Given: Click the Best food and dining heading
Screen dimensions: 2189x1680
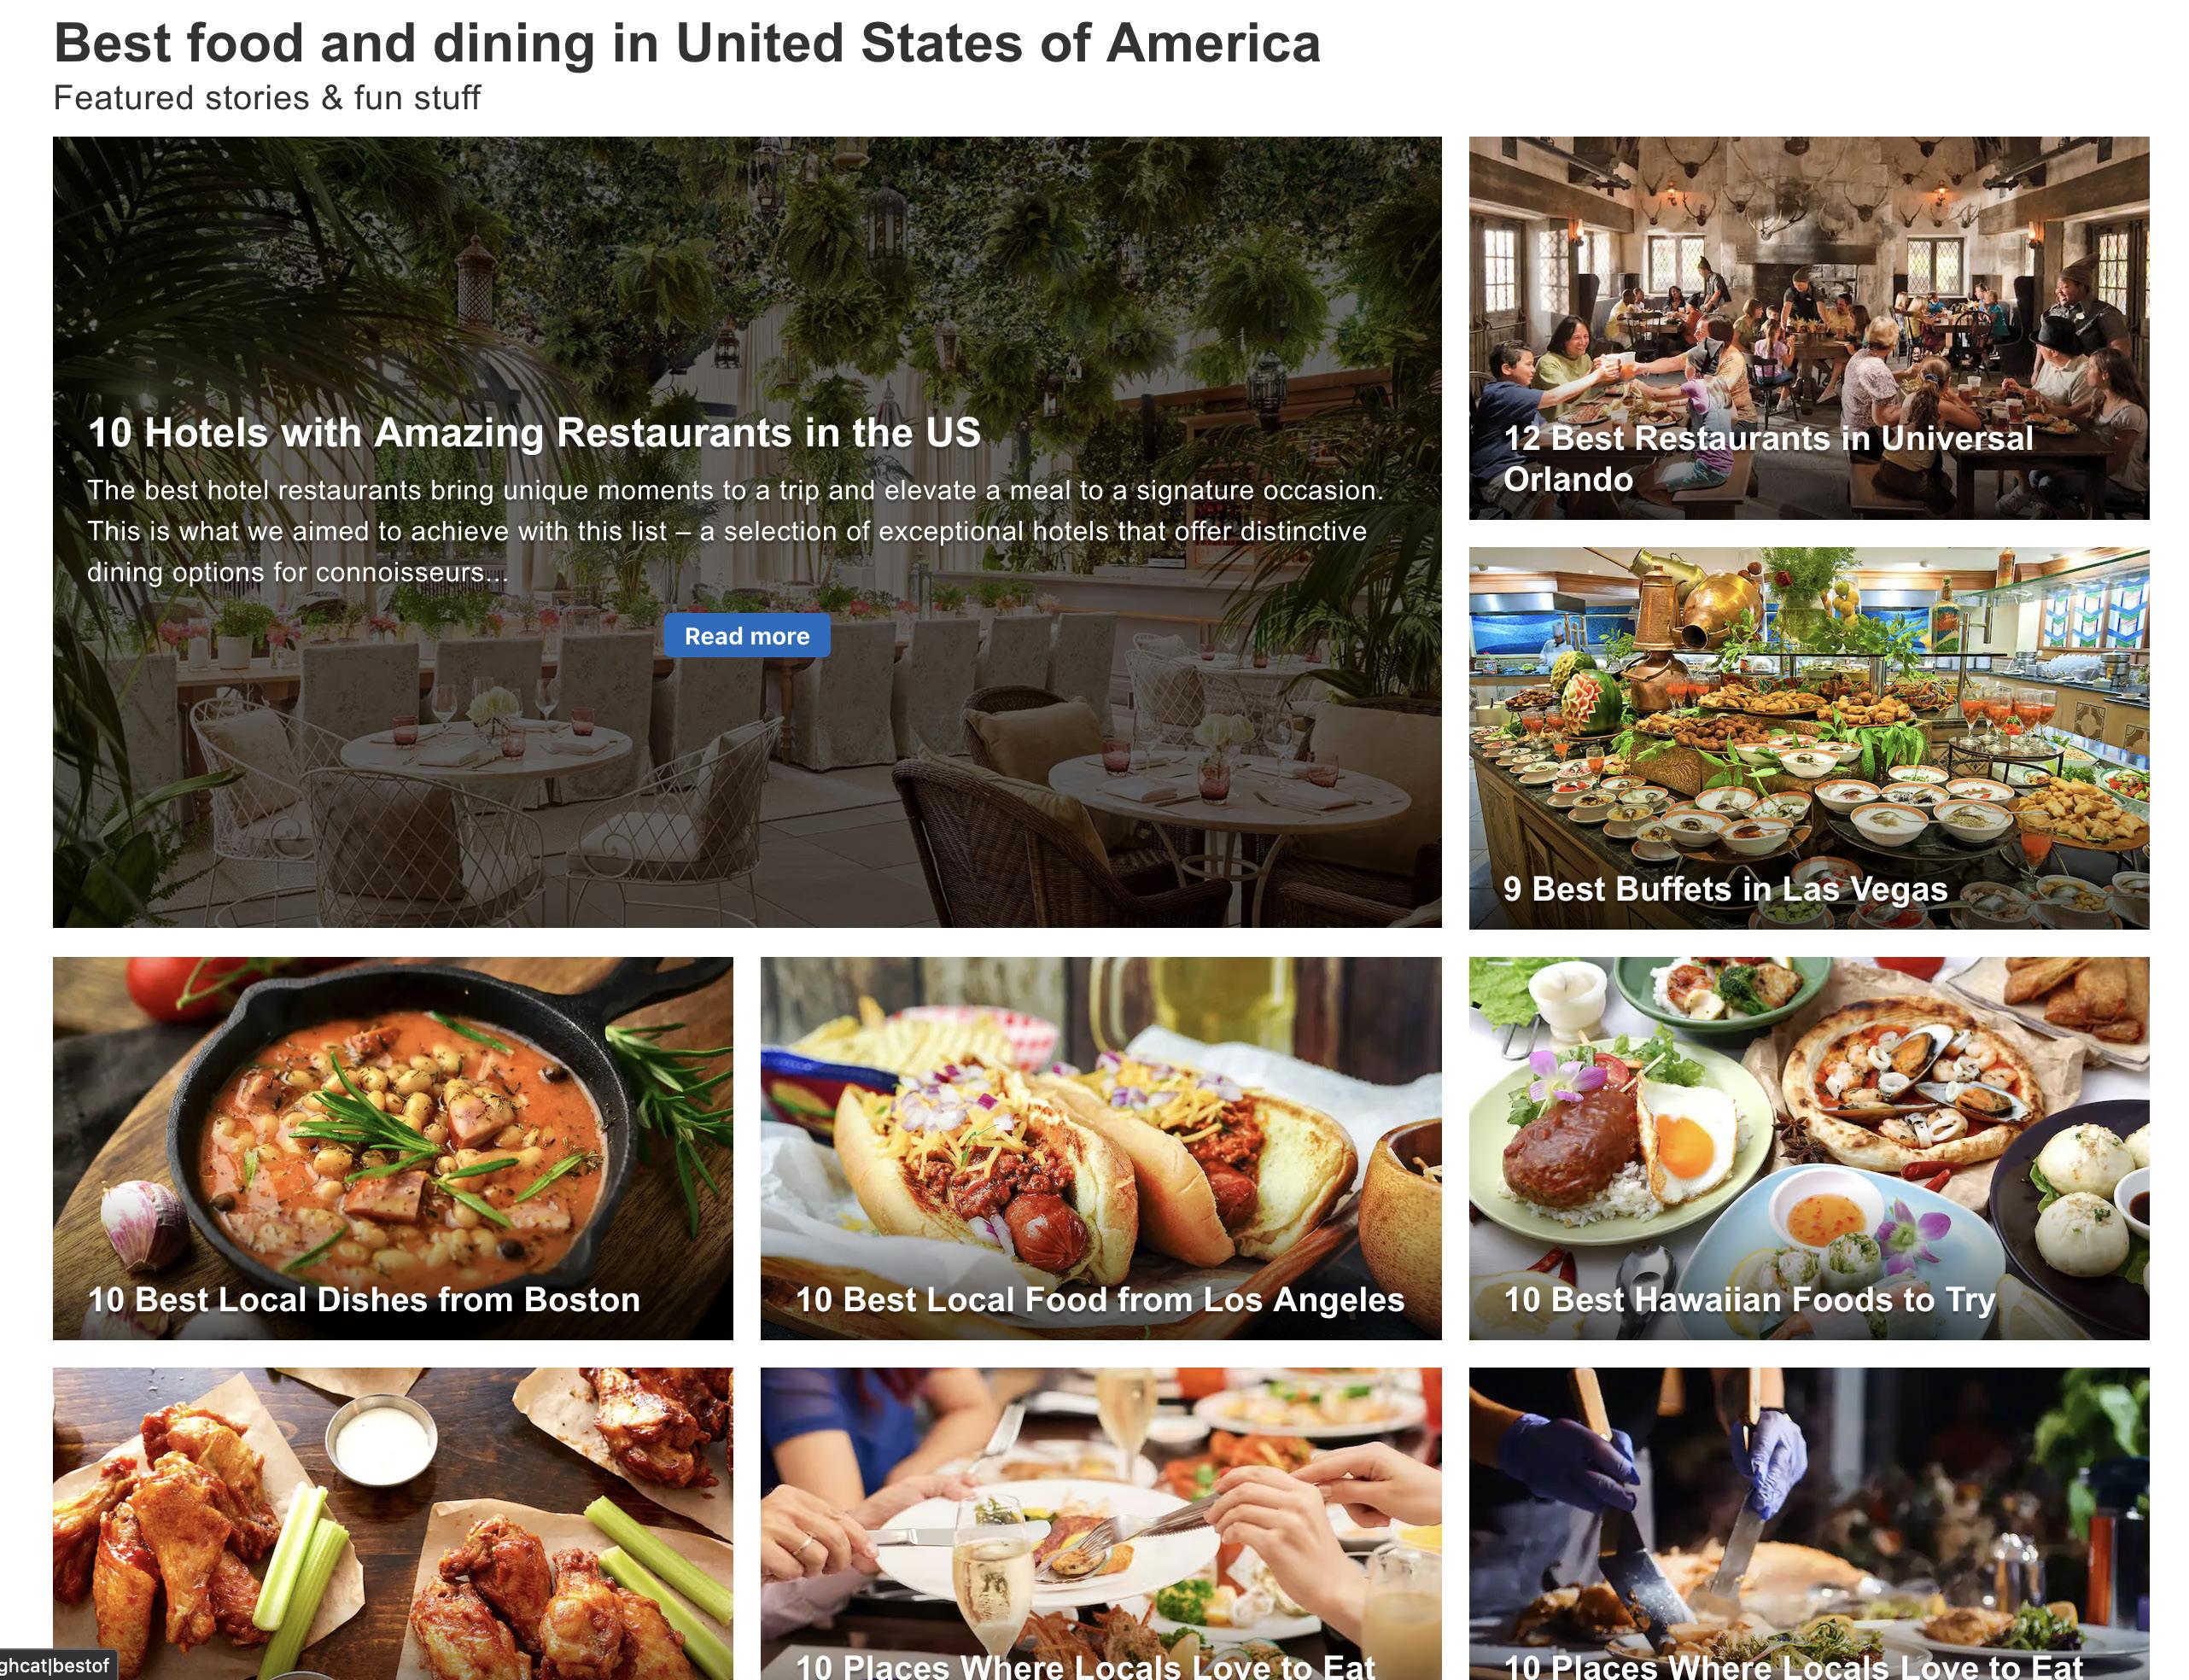Looking at the screenshot, I should click(687, 43).
